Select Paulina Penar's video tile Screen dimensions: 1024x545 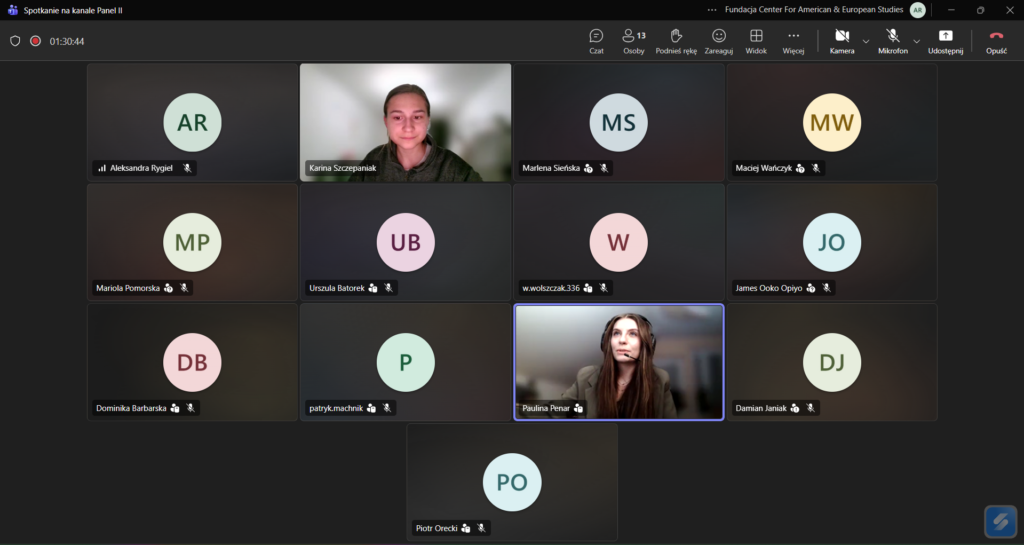[x=618, y=362]
